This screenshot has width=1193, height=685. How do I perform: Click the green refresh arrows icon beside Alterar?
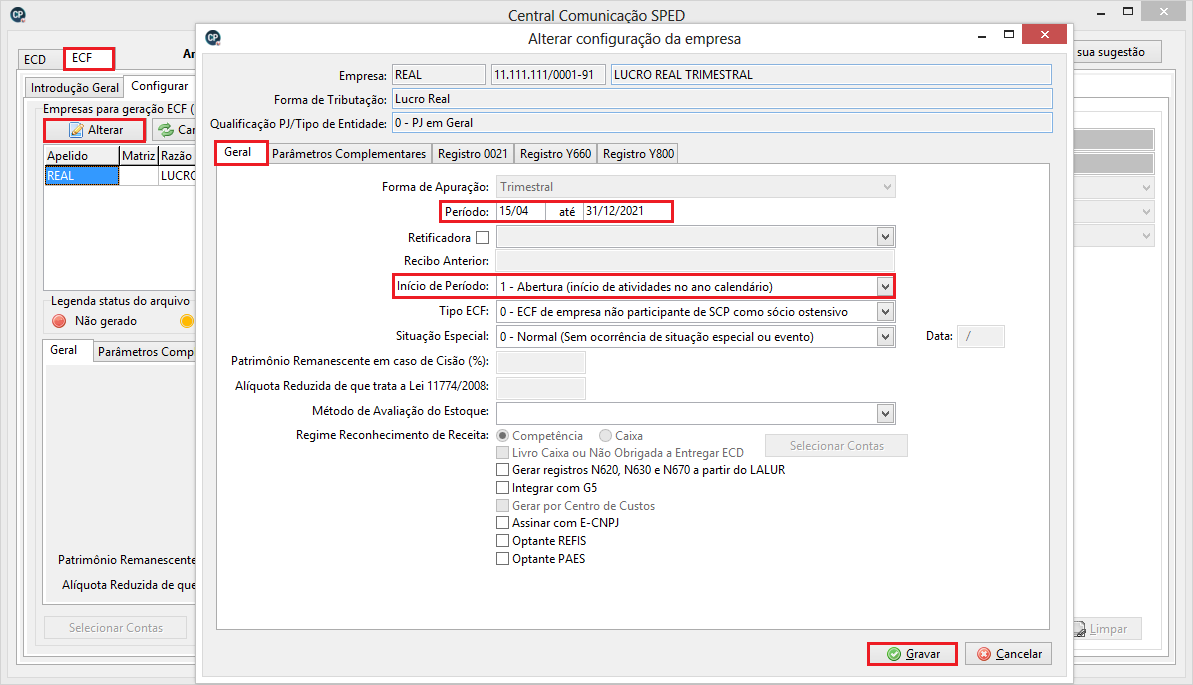(x=166, y=130)
